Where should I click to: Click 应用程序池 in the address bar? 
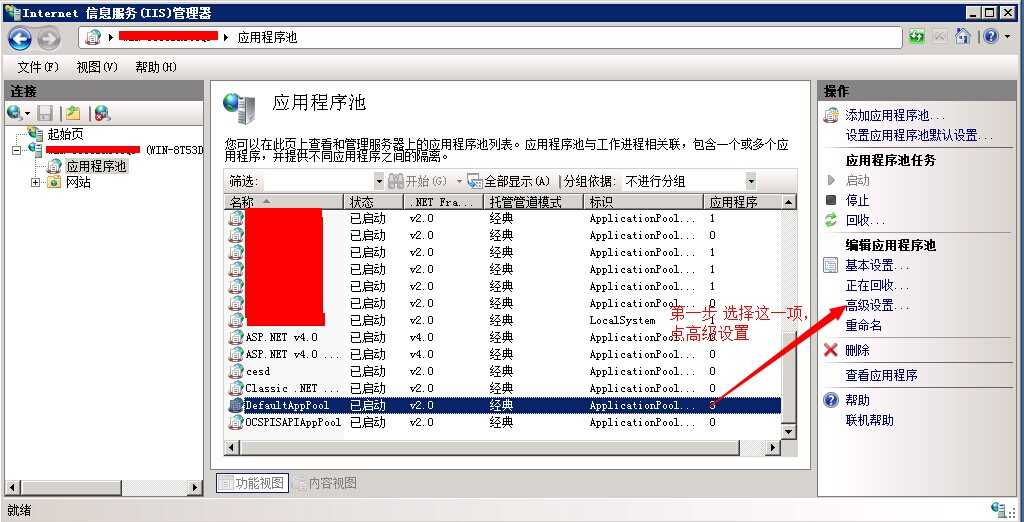click(x=267, y=37)
